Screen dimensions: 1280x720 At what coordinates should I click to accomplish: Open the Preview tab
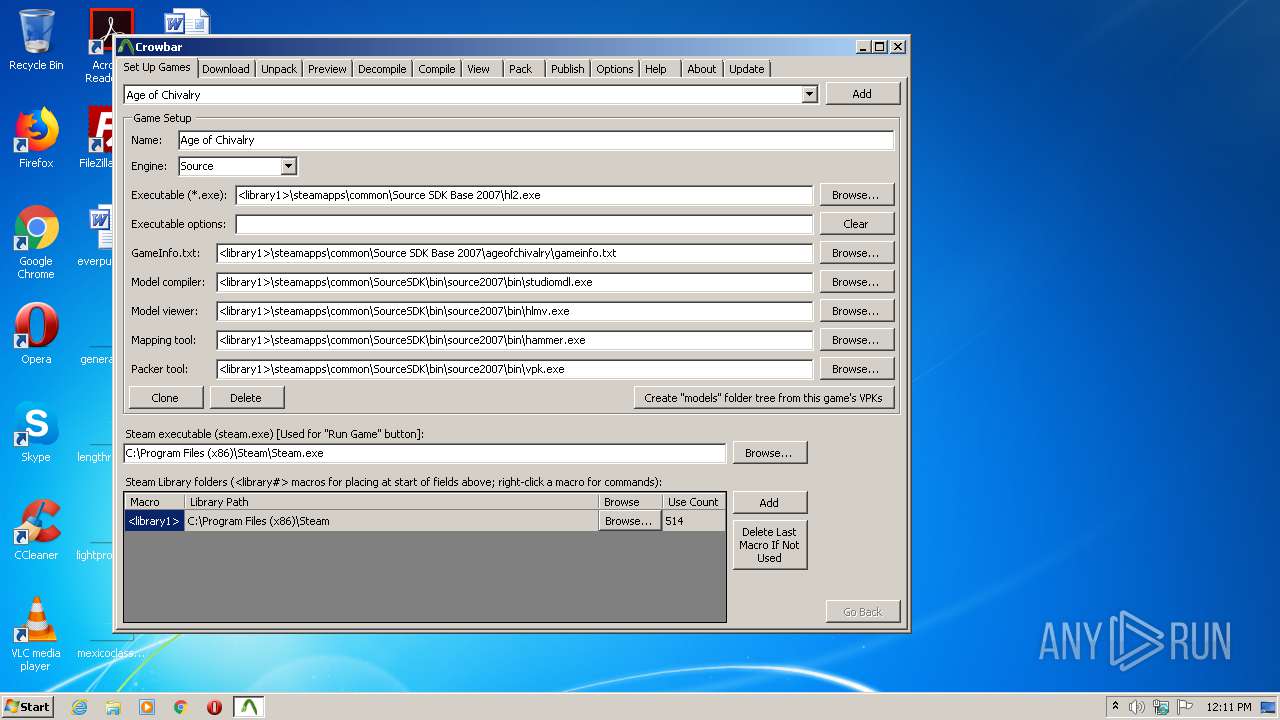pyautogui.click(x=327, y=69)
